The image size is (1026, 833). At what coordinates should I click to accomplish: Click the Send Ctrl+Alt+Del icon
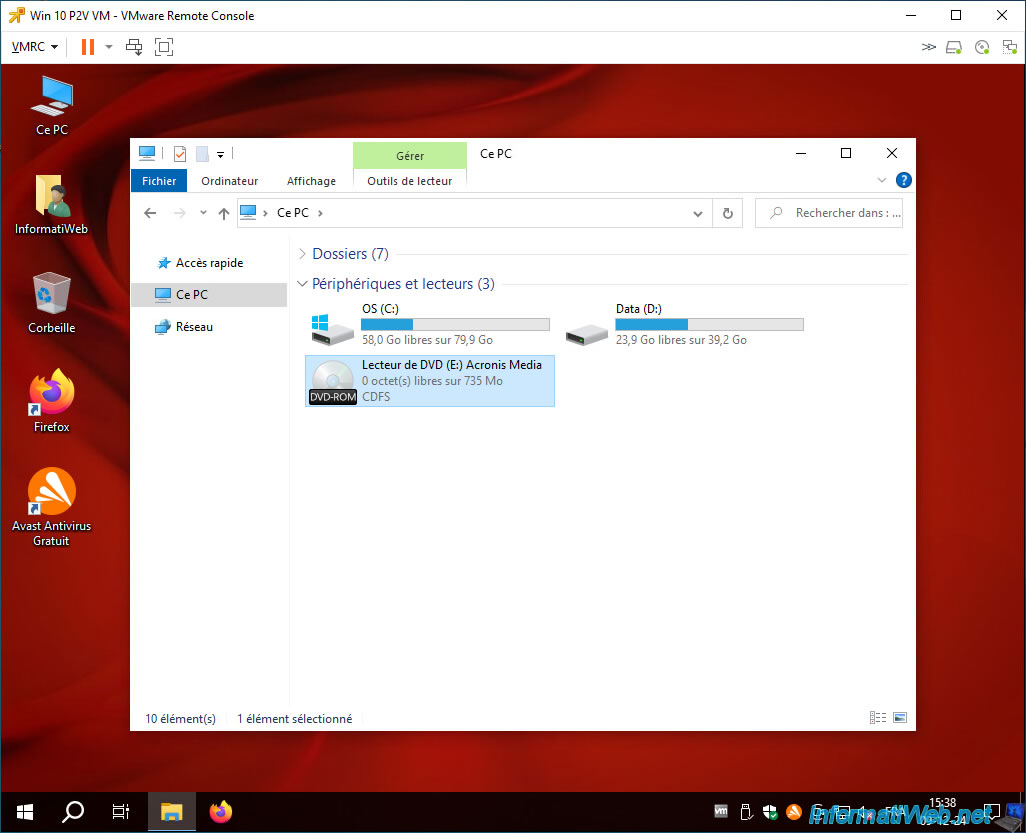(x=134, y=46)
